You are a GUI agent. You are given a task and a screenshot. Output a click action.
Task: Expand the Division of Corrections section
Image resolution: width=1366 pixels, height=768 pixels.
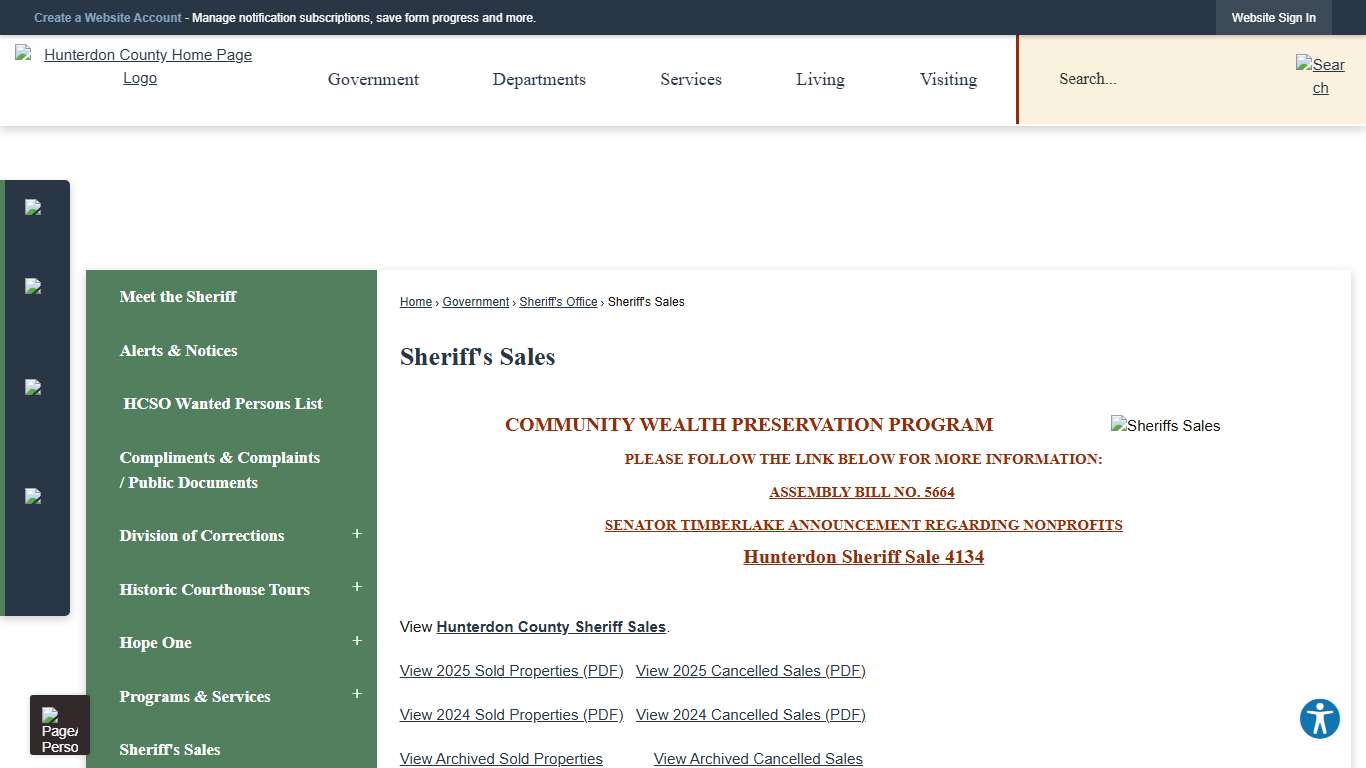tap(357, 535)
